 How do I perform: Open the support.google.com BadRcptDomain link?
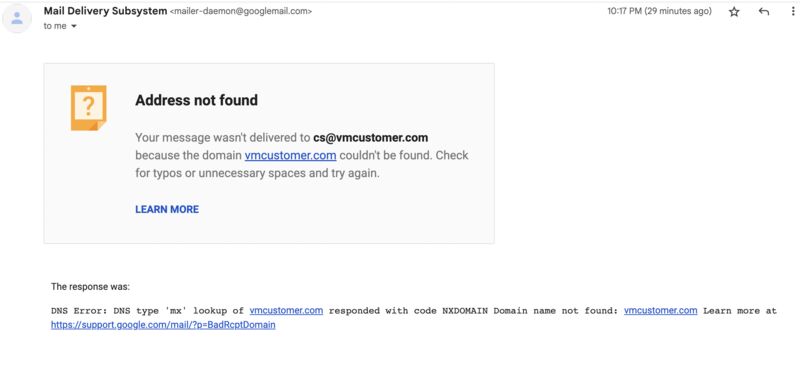click(x=163, y=325)
